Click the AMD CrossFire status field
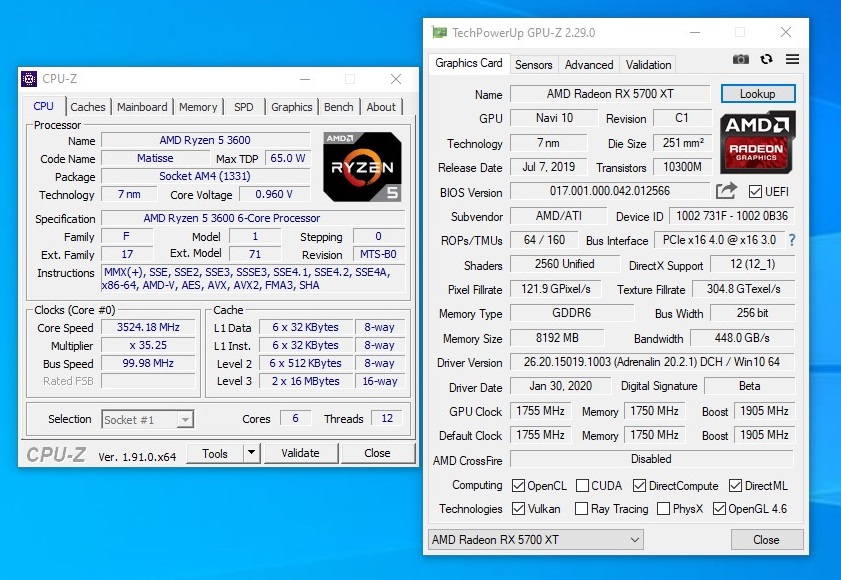This screenshot has width=841, height=580. 652,459
